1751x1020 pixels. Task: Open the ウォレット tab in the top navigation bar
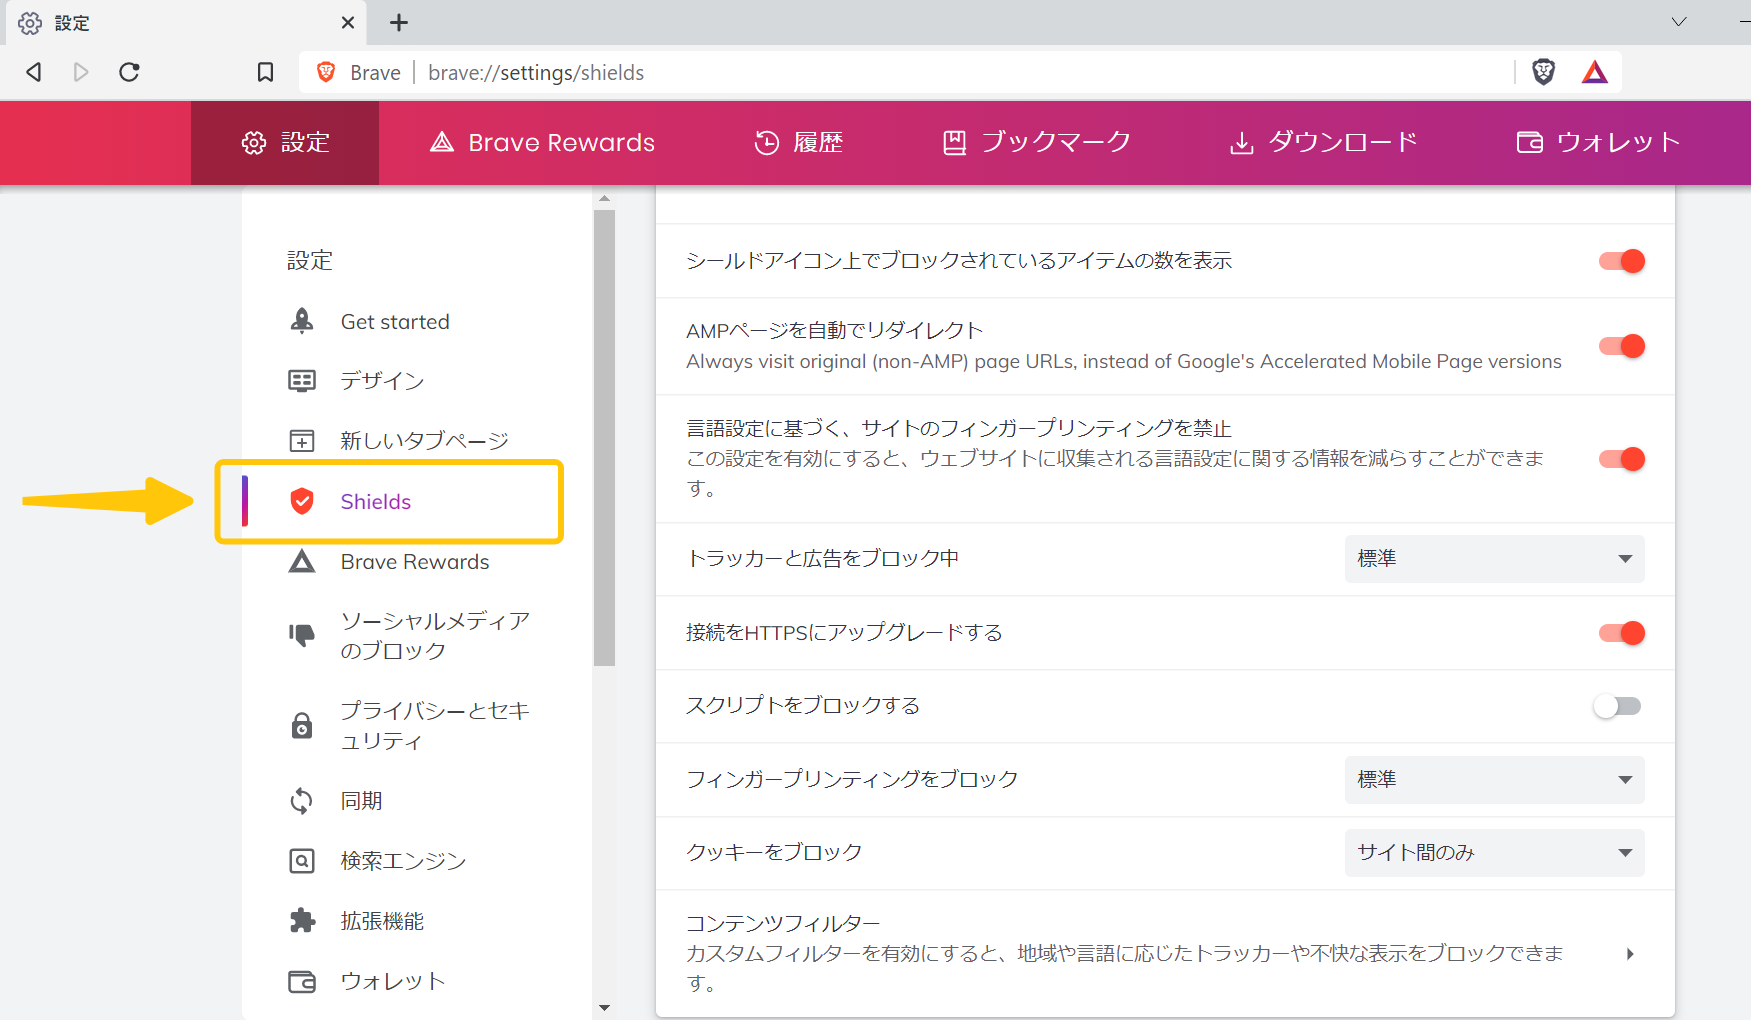(1598, 143)
